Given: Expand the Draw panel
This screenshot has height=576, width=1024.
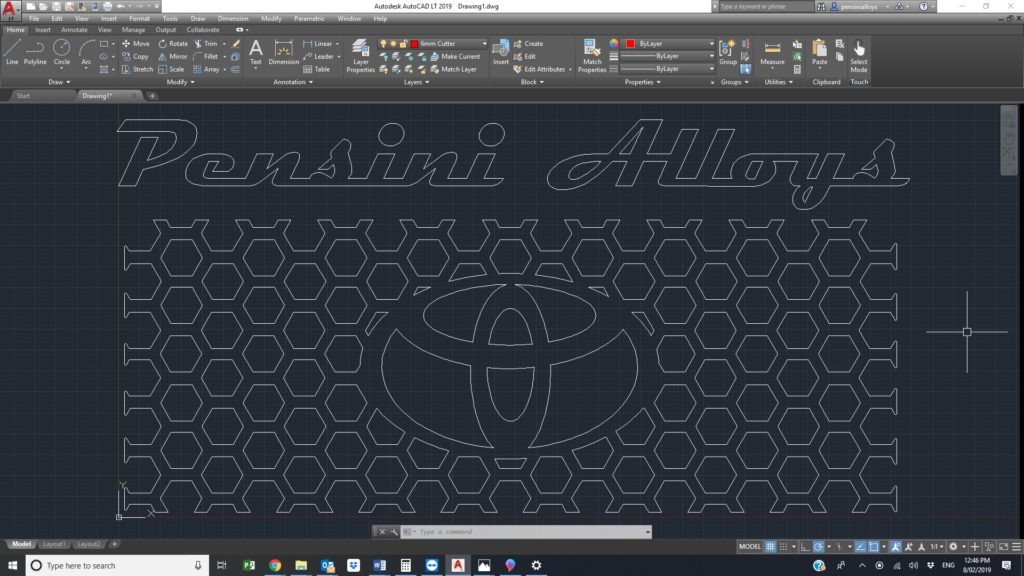Looking at the screenshot, I should click(x=59, y=82).
